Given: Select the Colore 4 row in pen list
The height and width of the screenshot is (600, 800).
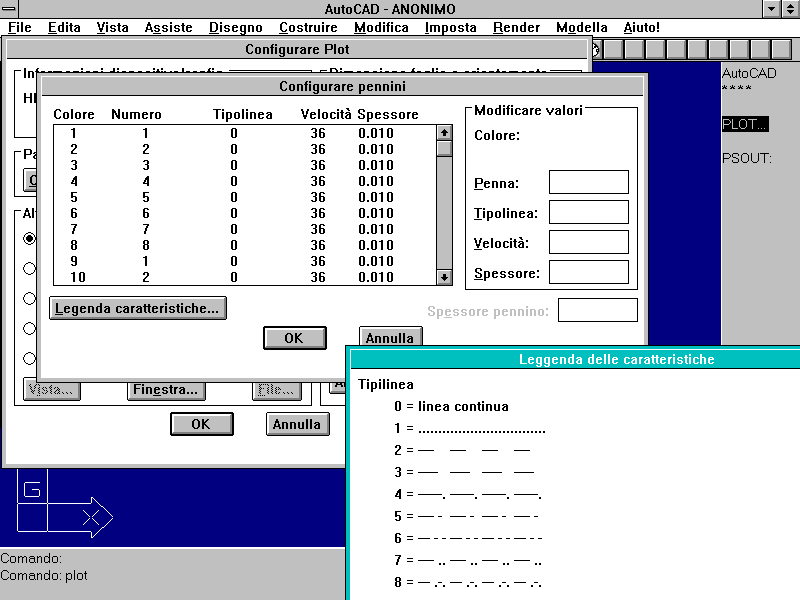Looking at the screenshot, I should coord(245,181).
